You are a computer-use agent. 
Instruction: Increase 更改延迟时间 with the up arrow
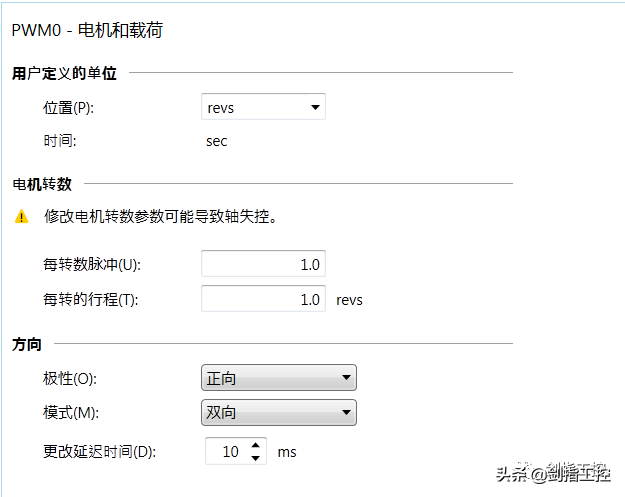(x=257, y=445)
